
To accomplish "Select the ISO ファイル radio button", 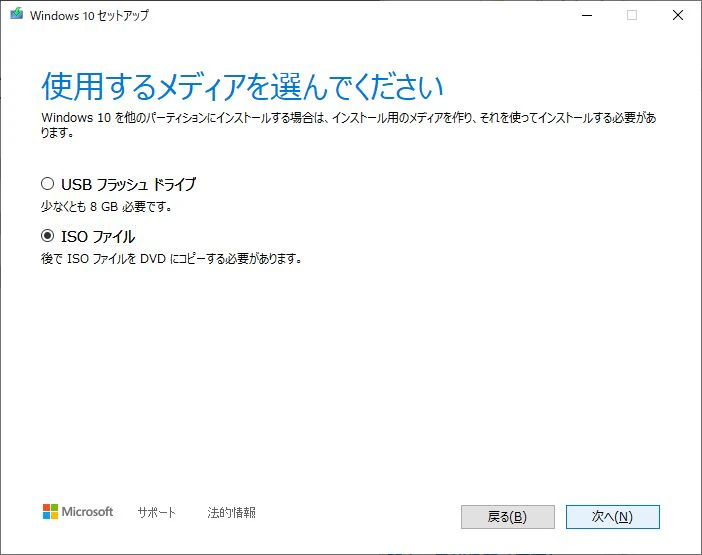I will tap(47, 235).
